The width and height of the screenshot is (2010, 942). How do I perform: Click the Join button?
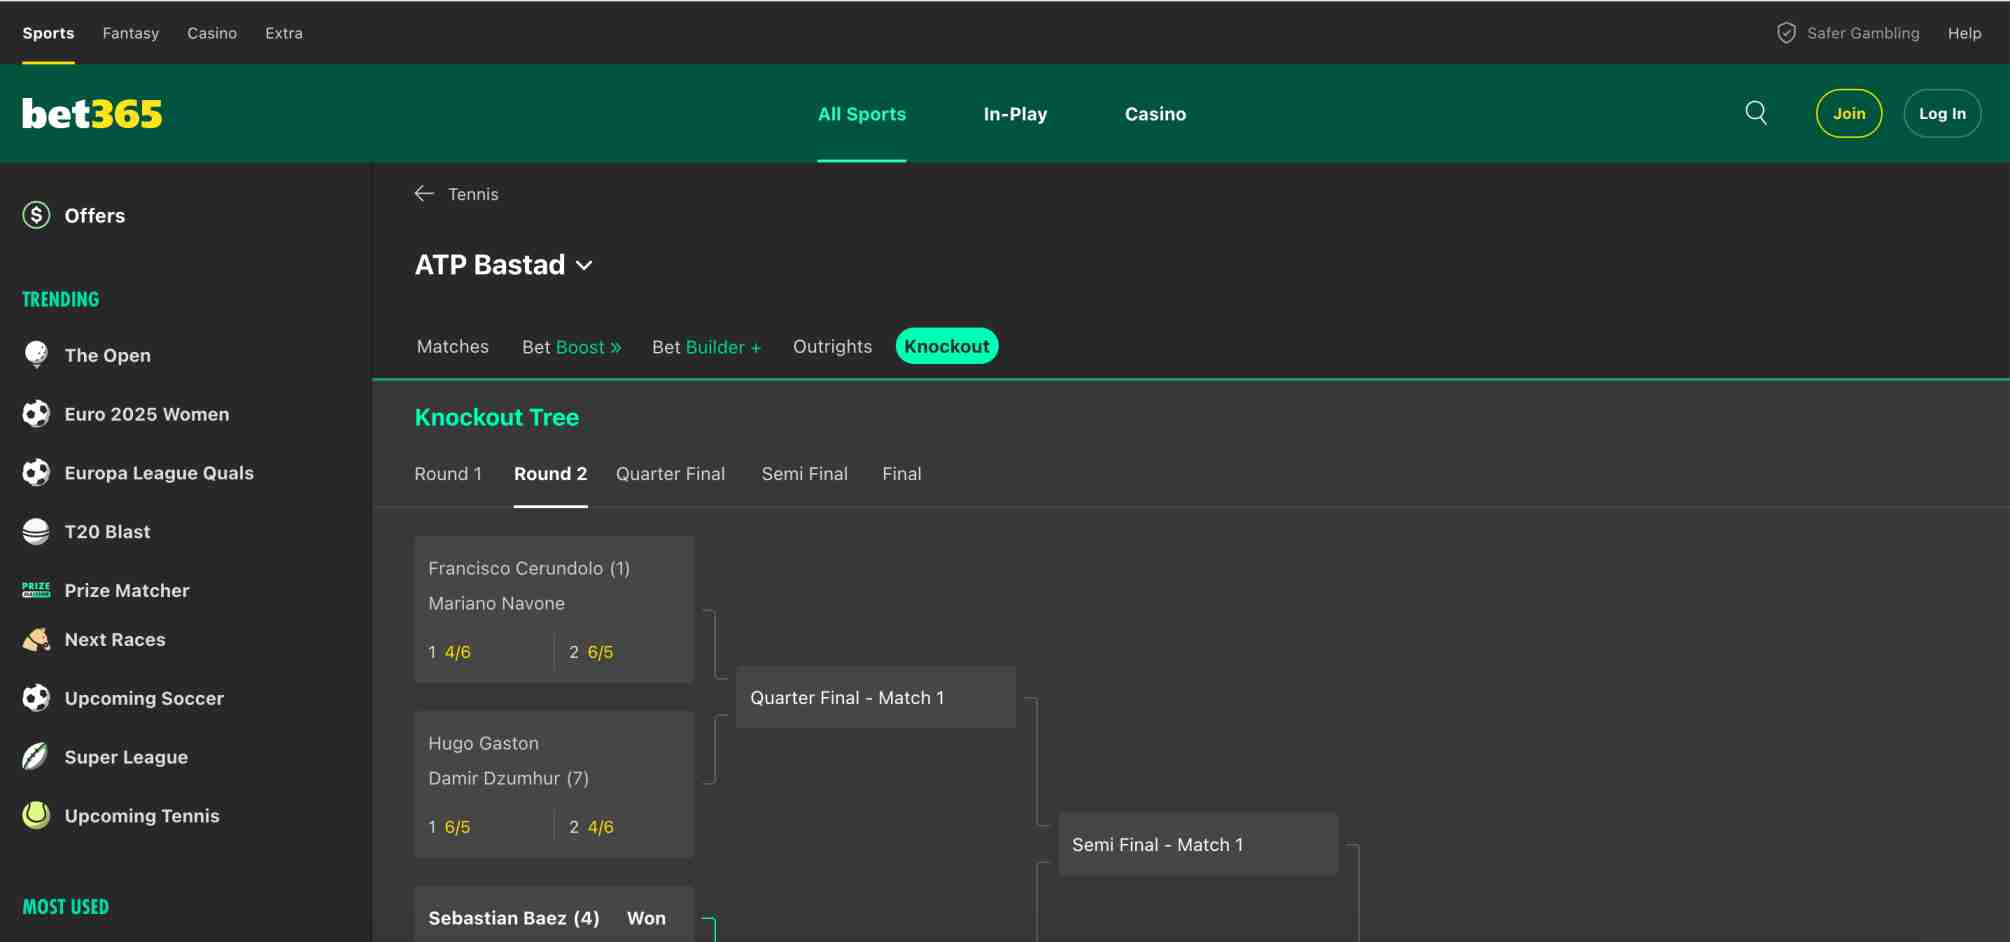[x=1849, y=113]
